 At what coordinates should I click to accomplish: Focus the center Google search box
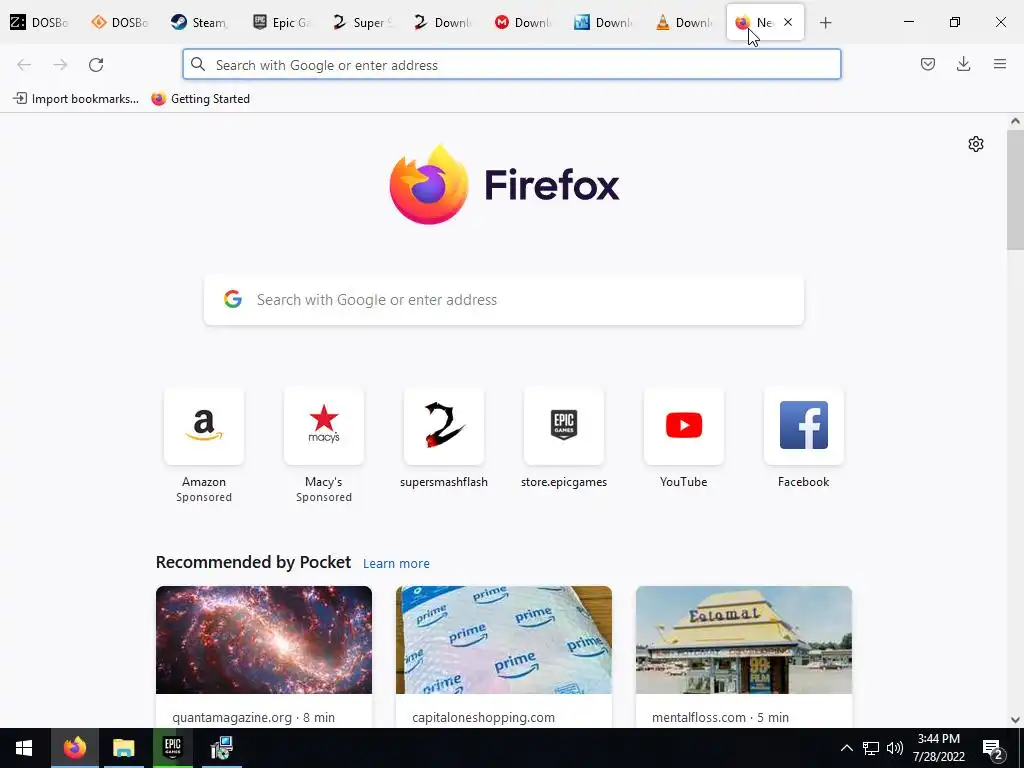[504, 300]
